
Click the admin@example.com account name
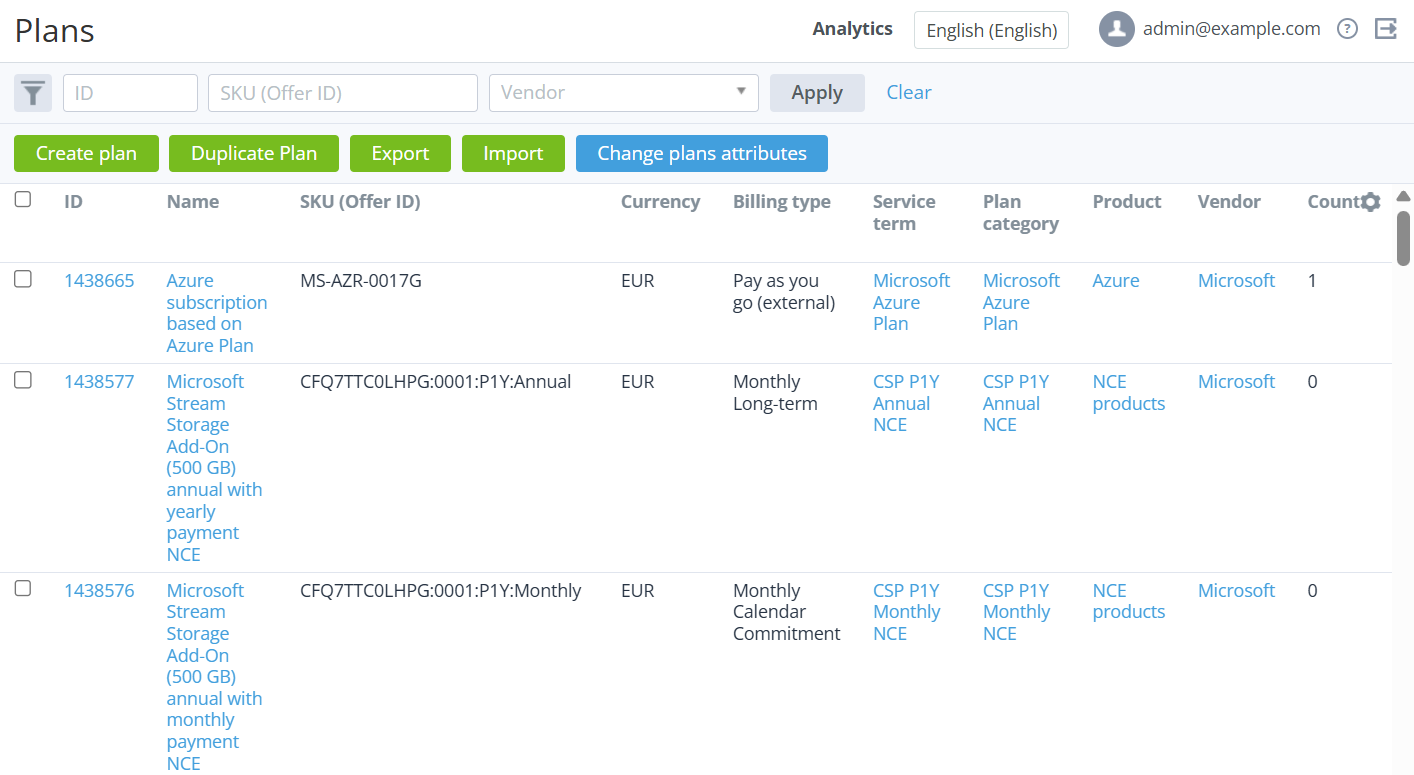(x=1232, y=29)
